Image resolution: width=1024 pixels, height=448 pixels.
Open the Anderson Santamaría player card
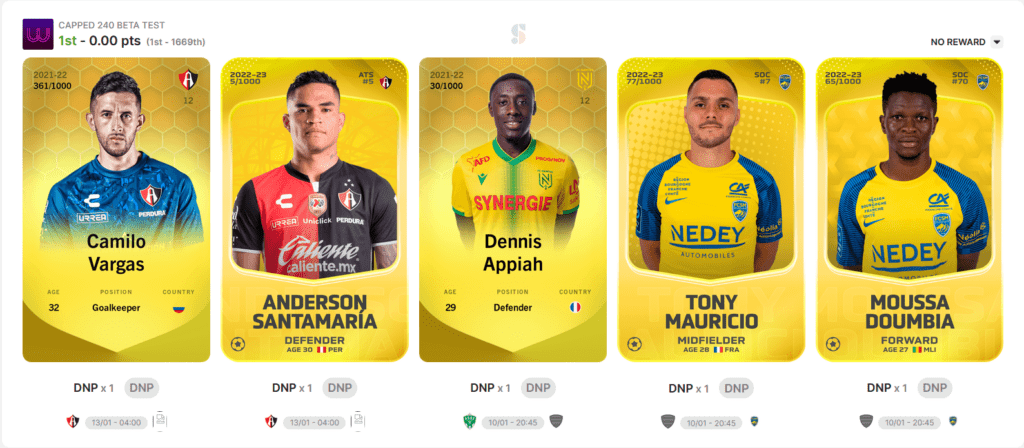coord(315,210)
